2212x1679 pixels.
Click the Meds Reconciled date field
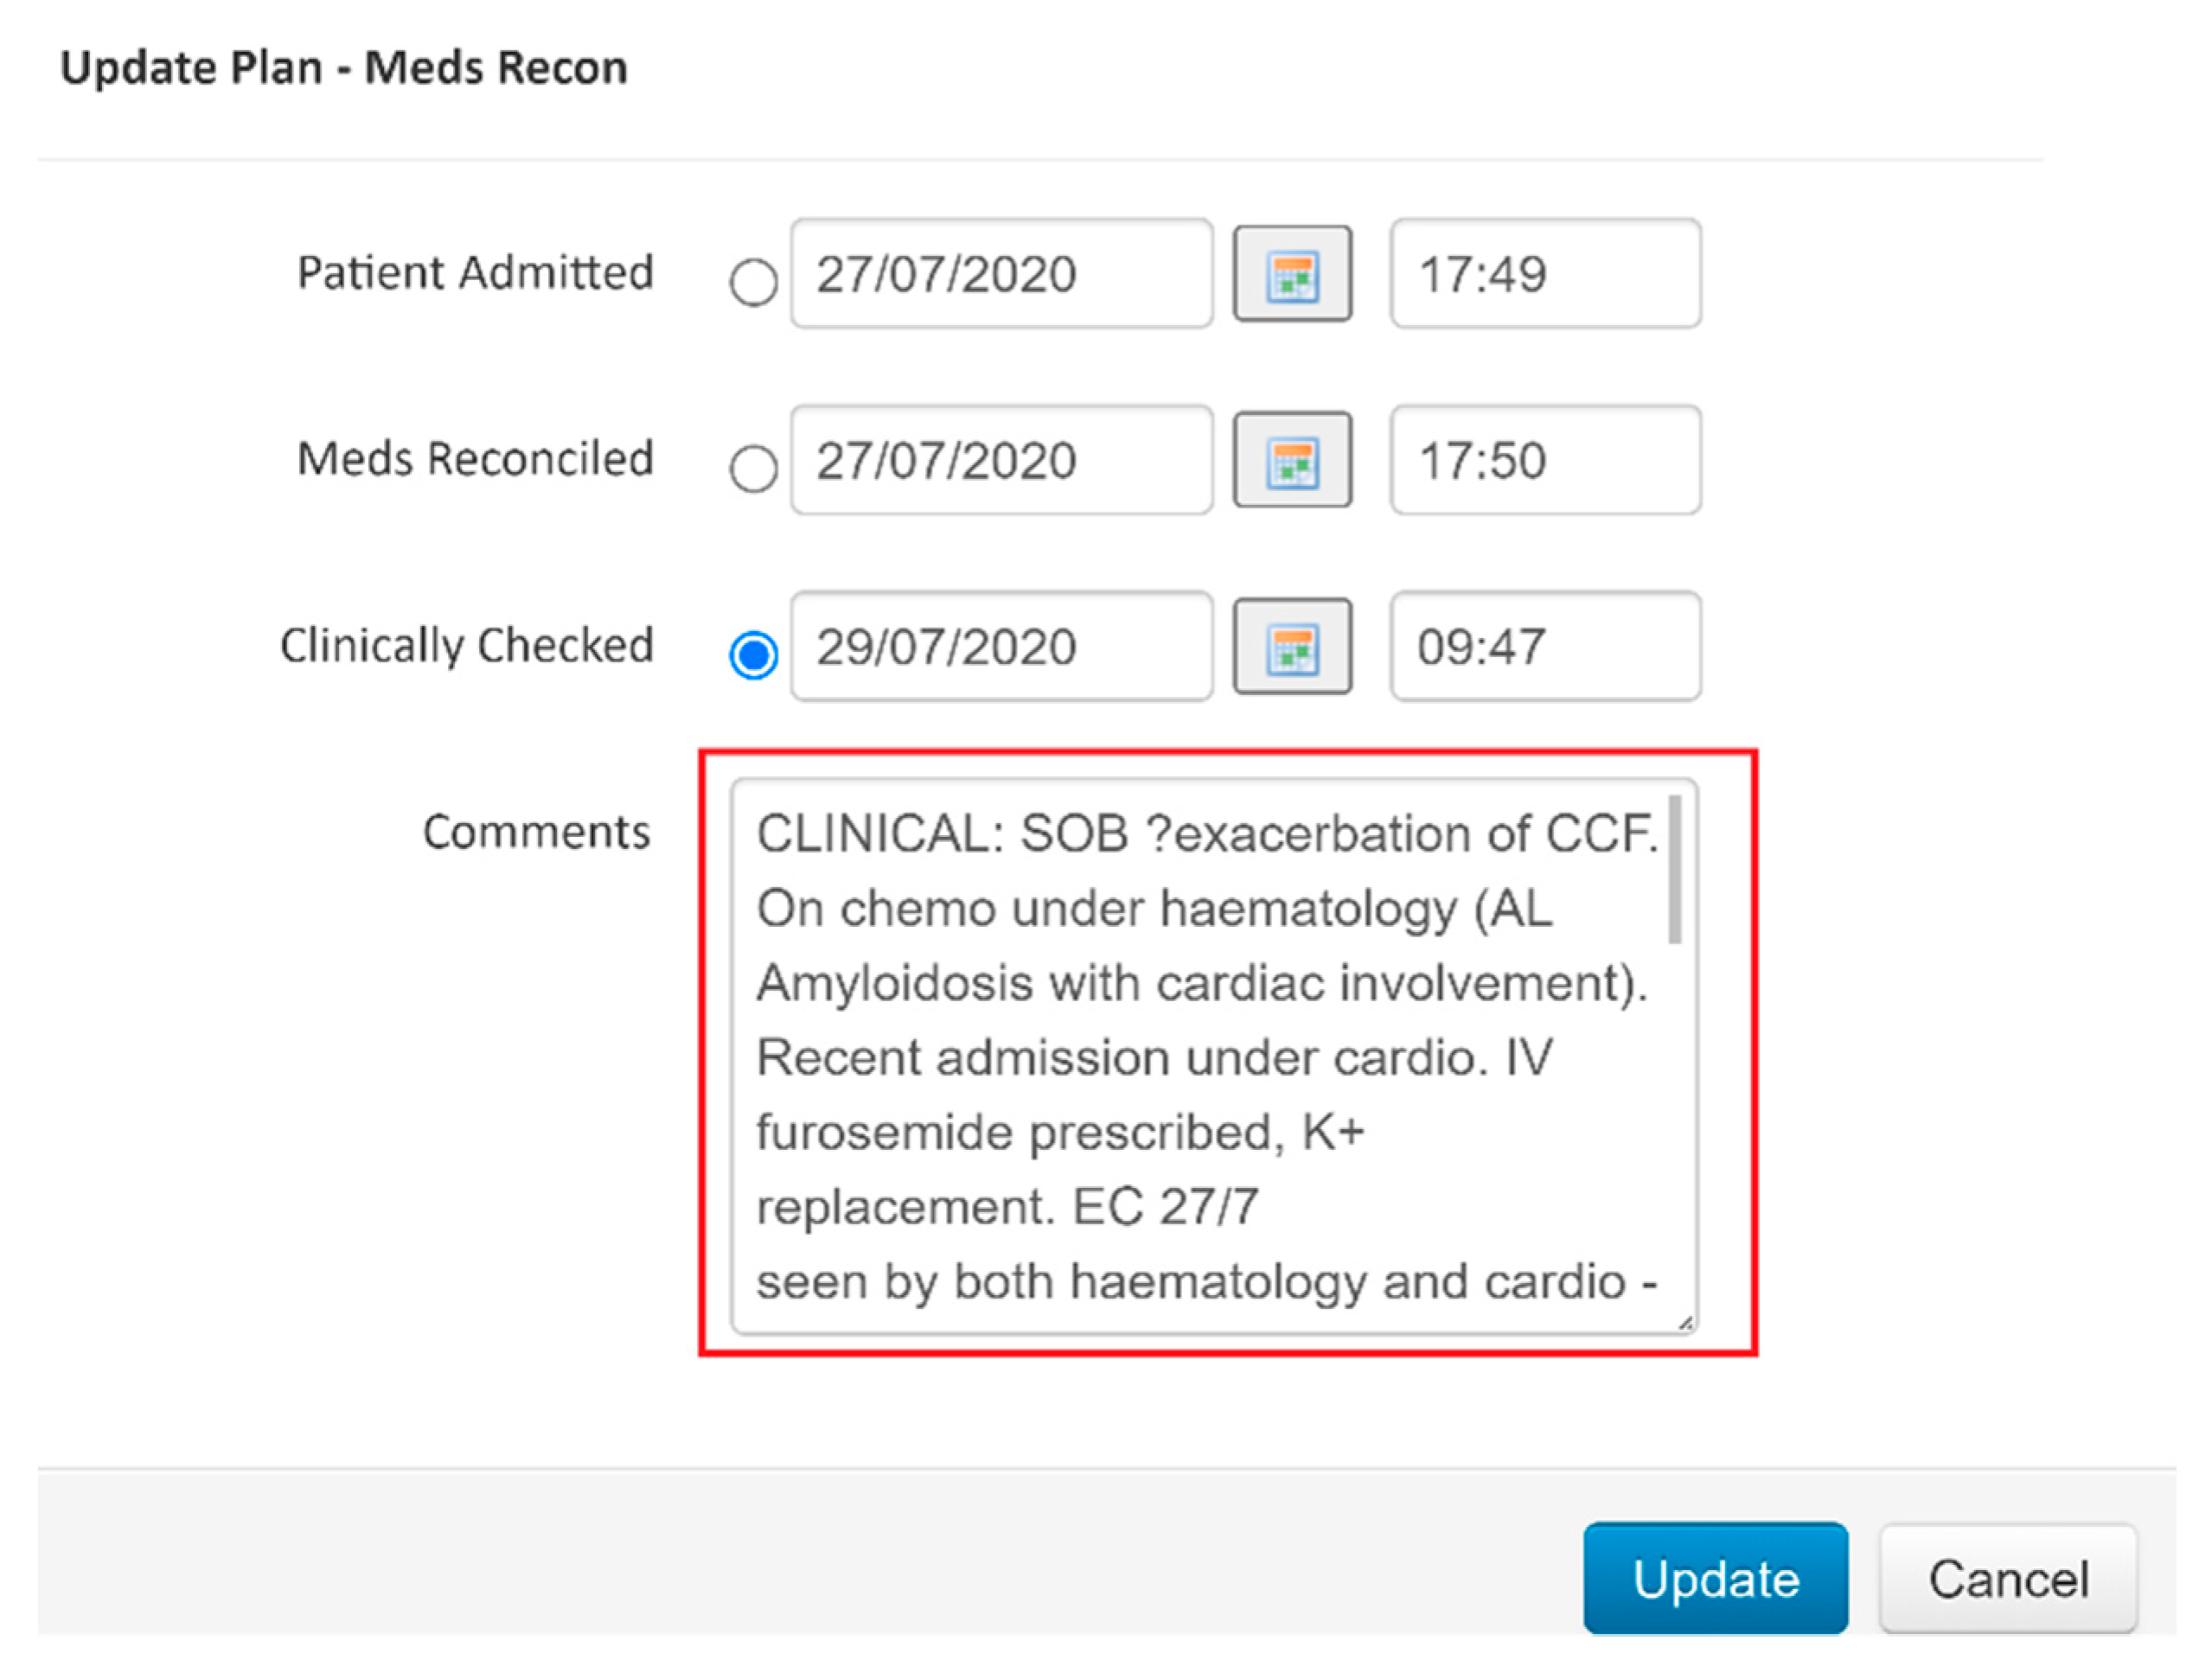click(1000, 460)
